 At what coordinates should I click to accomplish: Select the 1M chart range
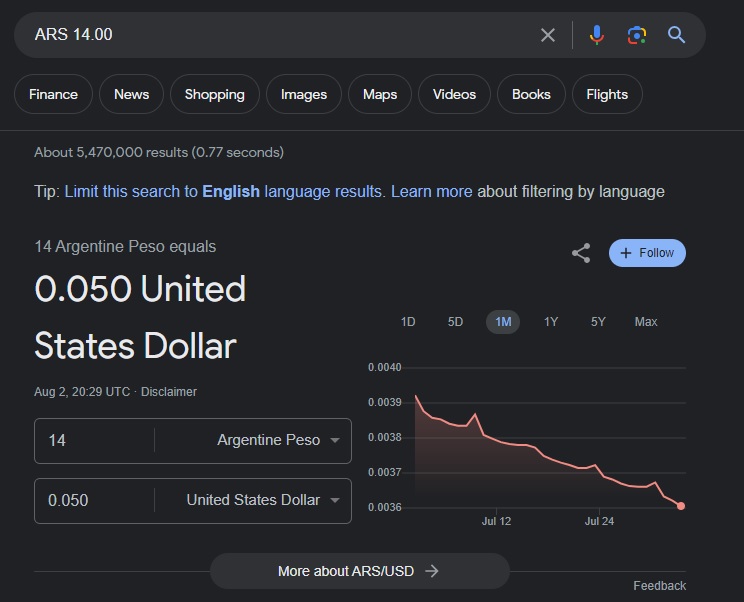pos(503,322)
